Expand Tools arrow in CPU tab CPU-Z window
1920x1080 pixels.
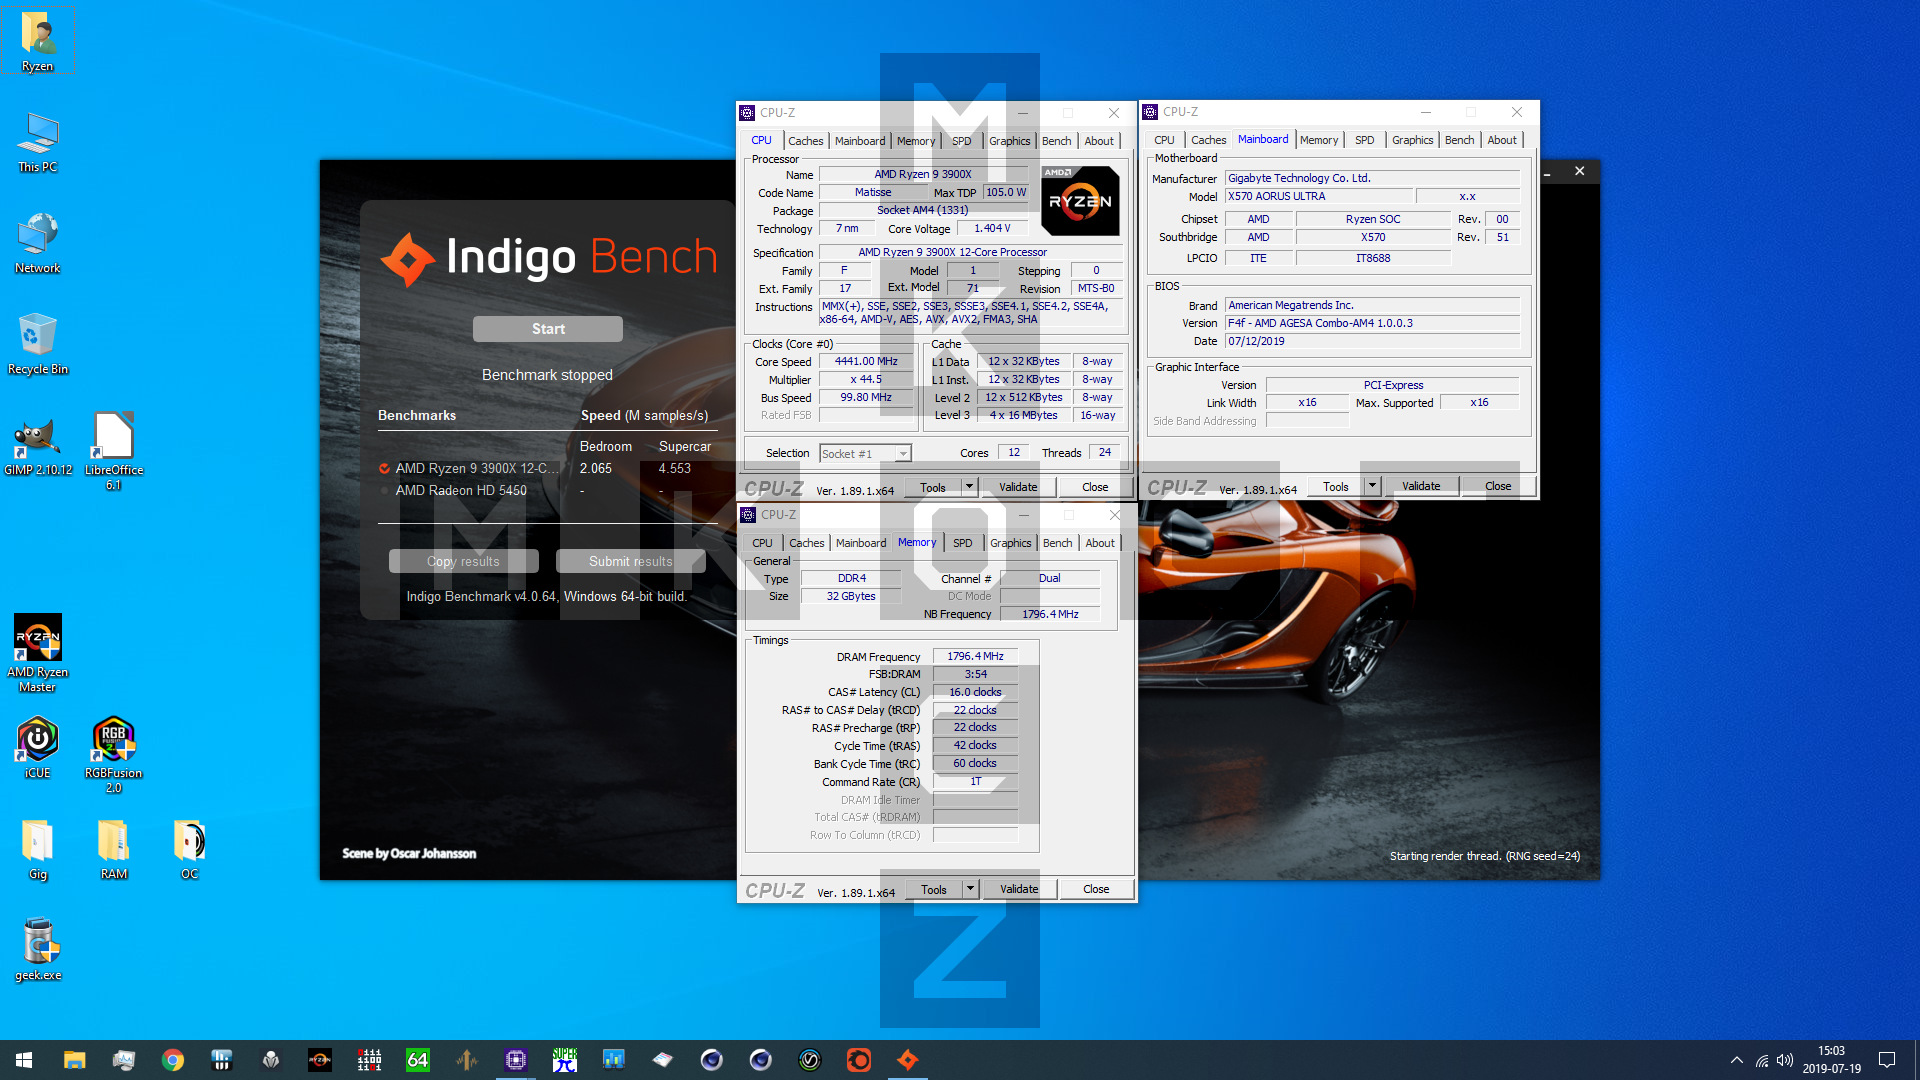(x=969, y=487)
